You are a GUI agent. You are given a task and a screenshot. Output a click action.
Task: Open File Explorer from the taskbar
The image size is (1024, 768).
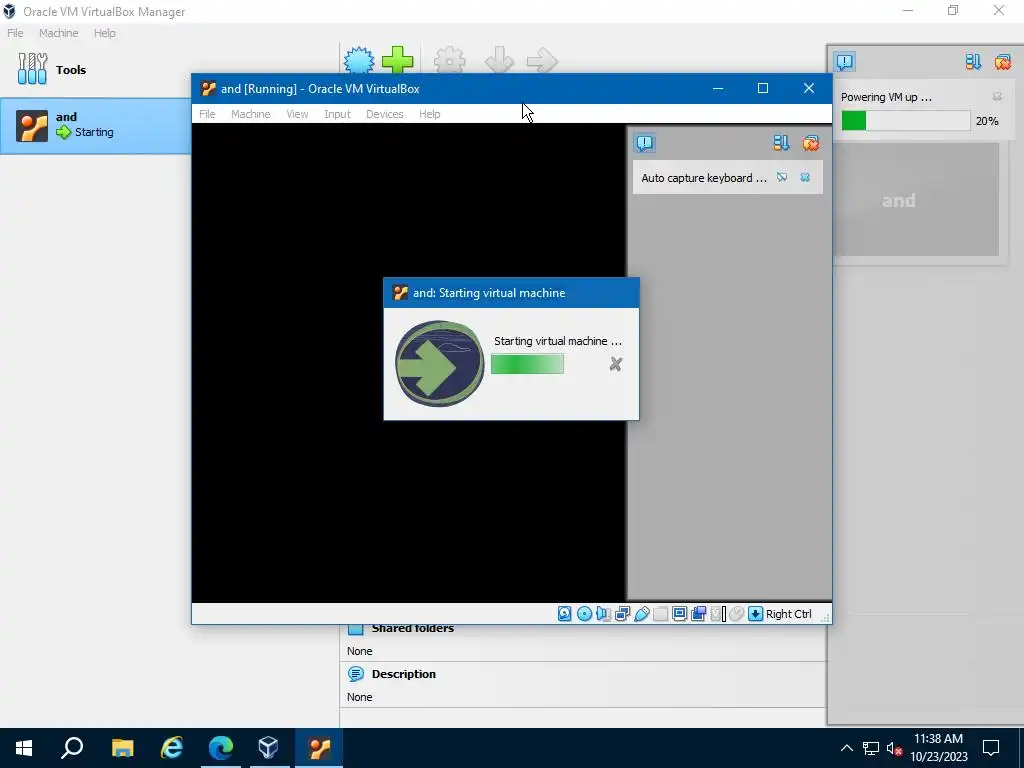[122, 748]
